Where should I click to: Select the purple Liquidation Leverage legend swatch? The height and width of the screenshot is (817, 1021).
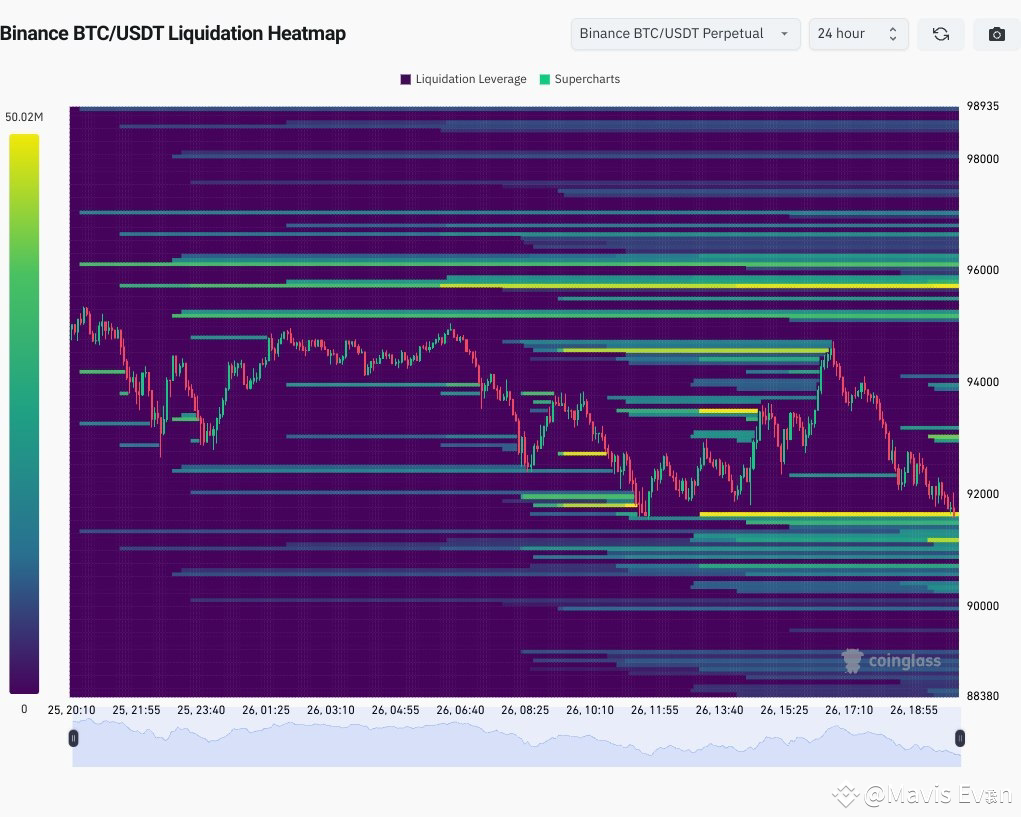(x=404, y=79)
